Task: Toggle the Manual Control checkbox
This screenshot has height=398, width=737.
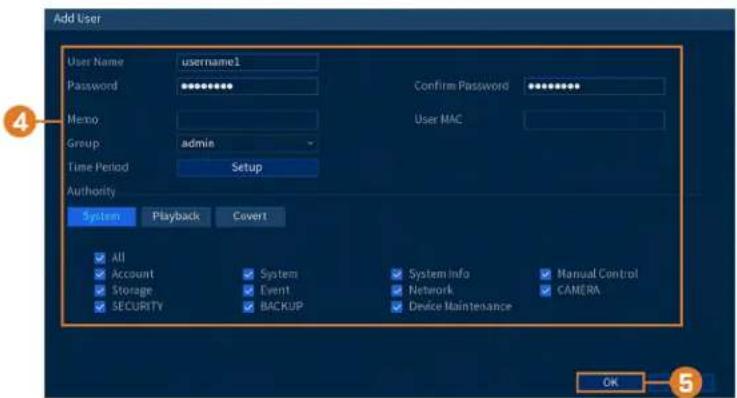Action: [545, 274]
